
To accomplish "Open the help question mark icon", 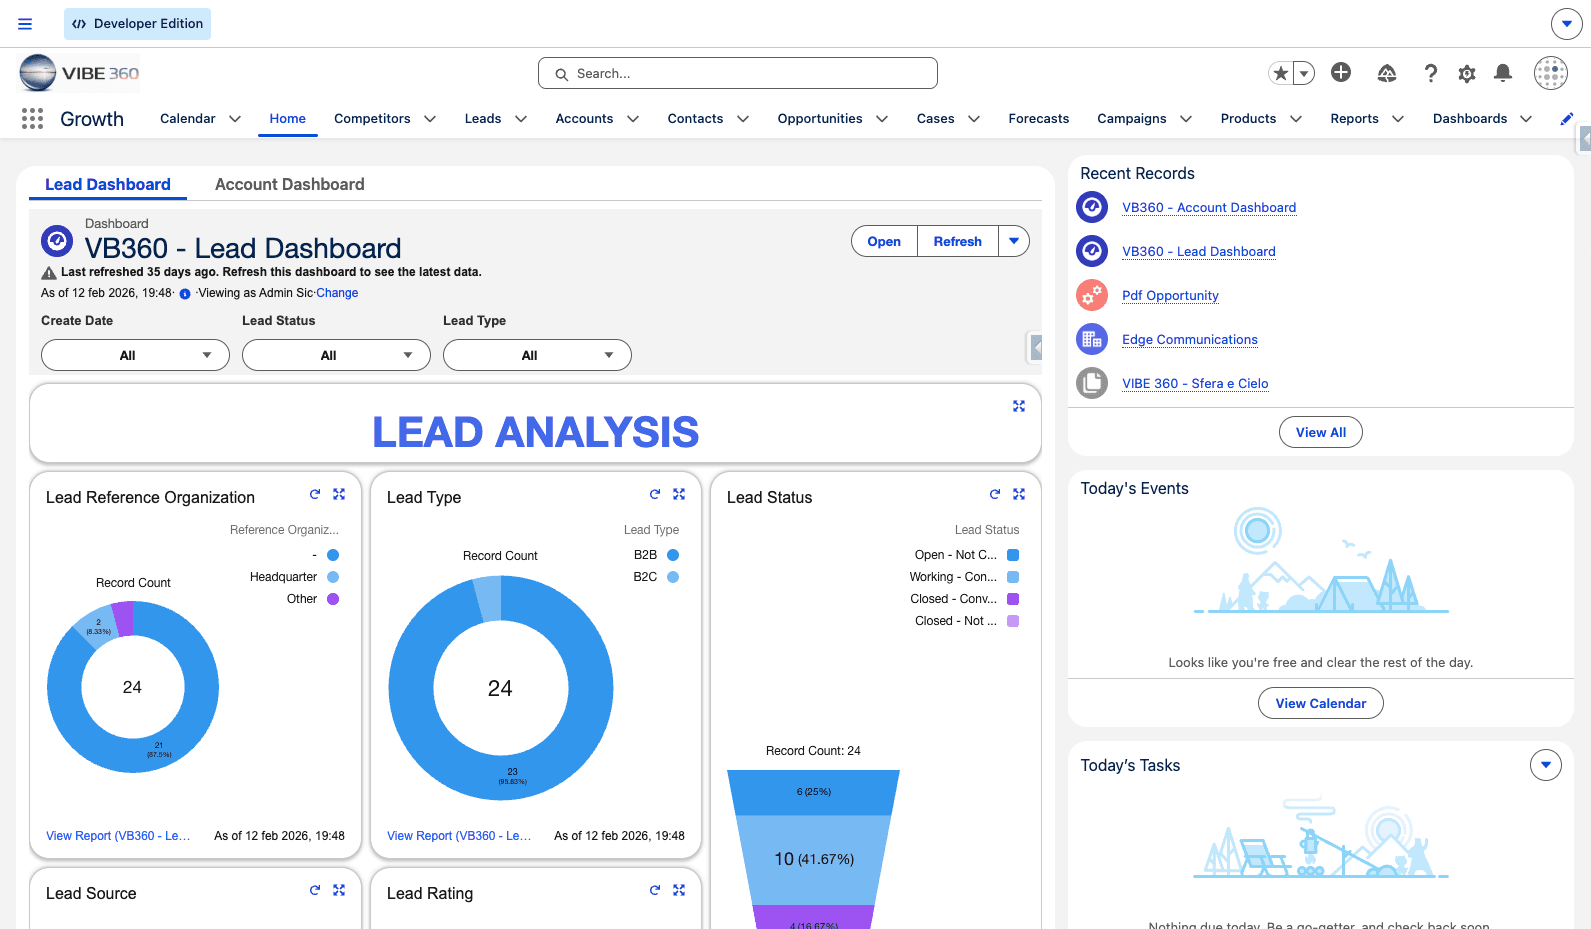I will 1430,73.
